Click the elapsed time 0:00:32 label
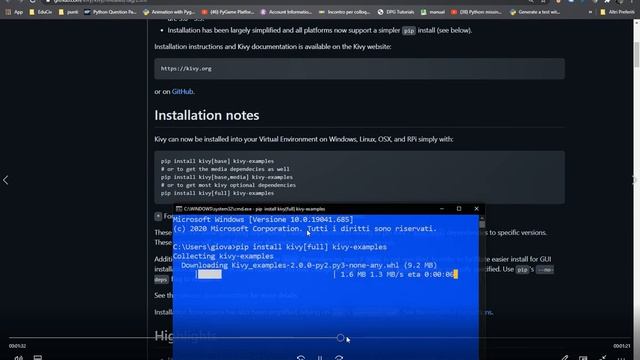 coord(17,346)
